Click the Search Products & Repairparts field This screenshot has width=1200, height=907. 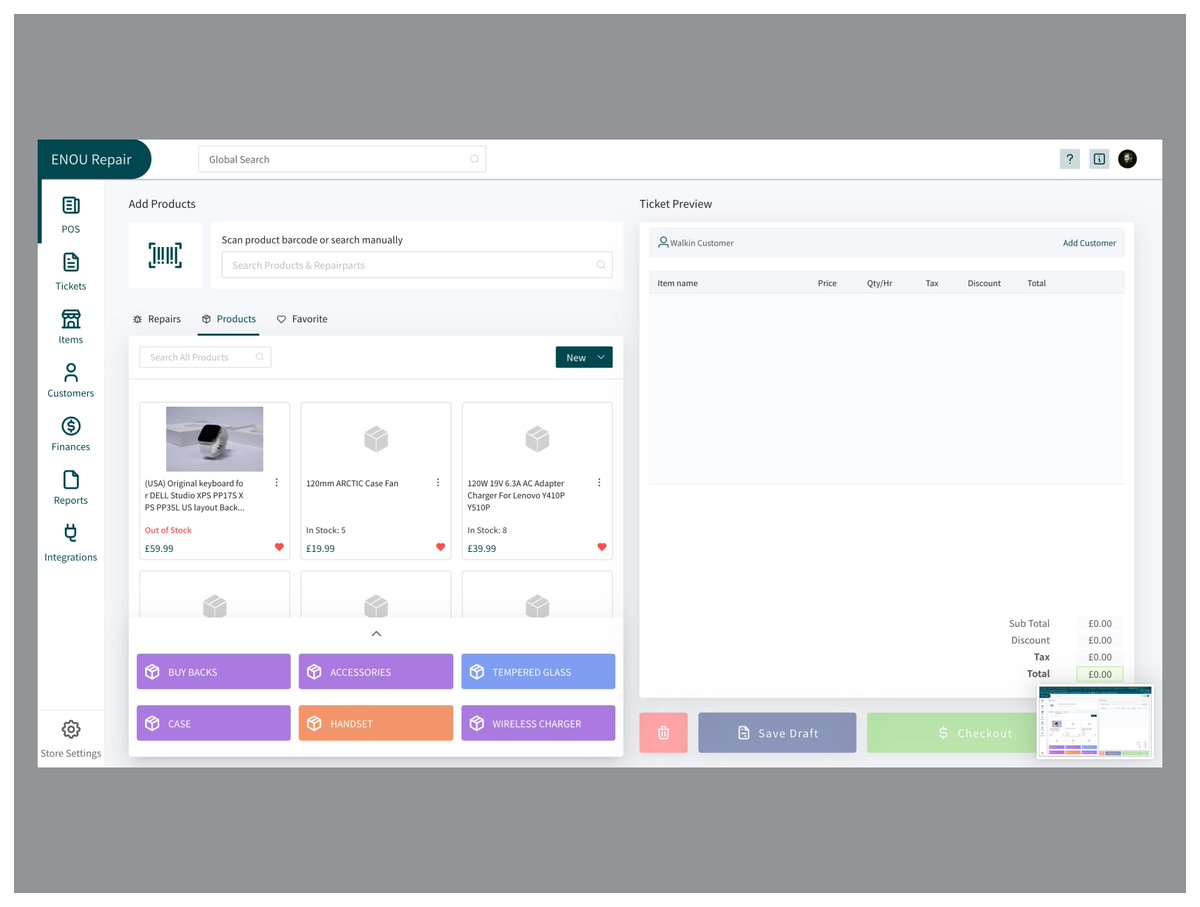click(417, 265)
